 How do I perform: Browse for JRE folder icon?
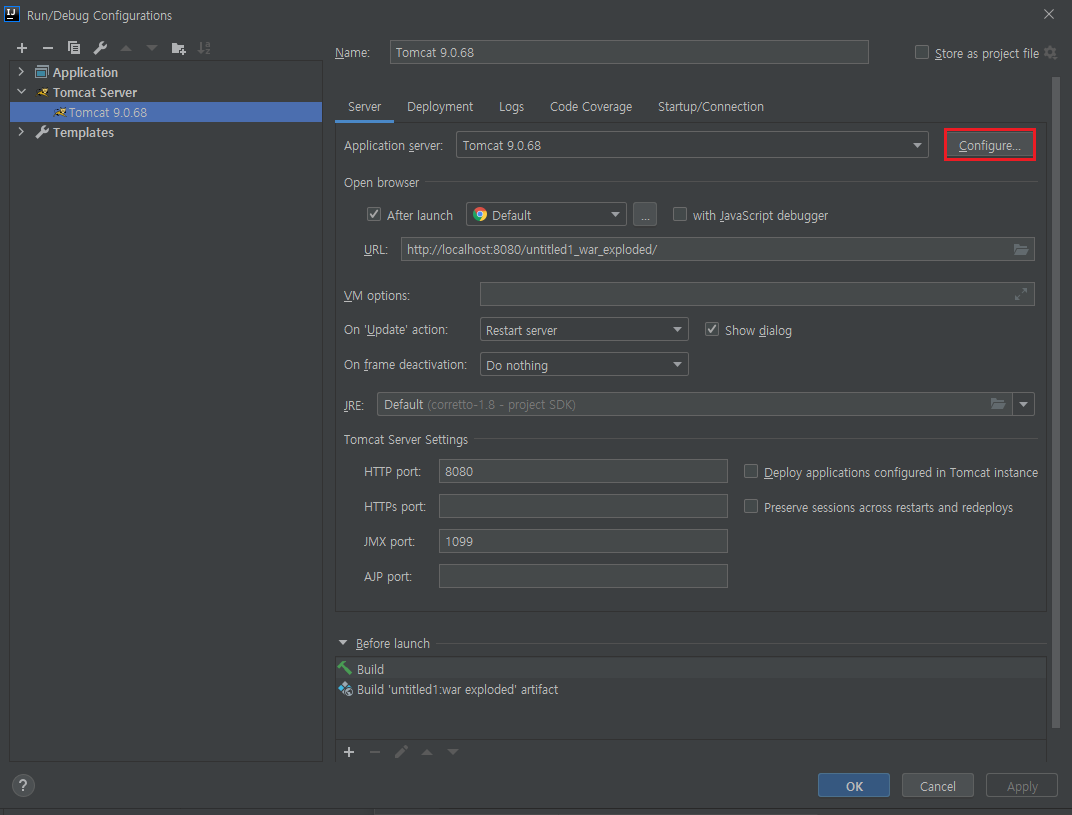[998, 404]
